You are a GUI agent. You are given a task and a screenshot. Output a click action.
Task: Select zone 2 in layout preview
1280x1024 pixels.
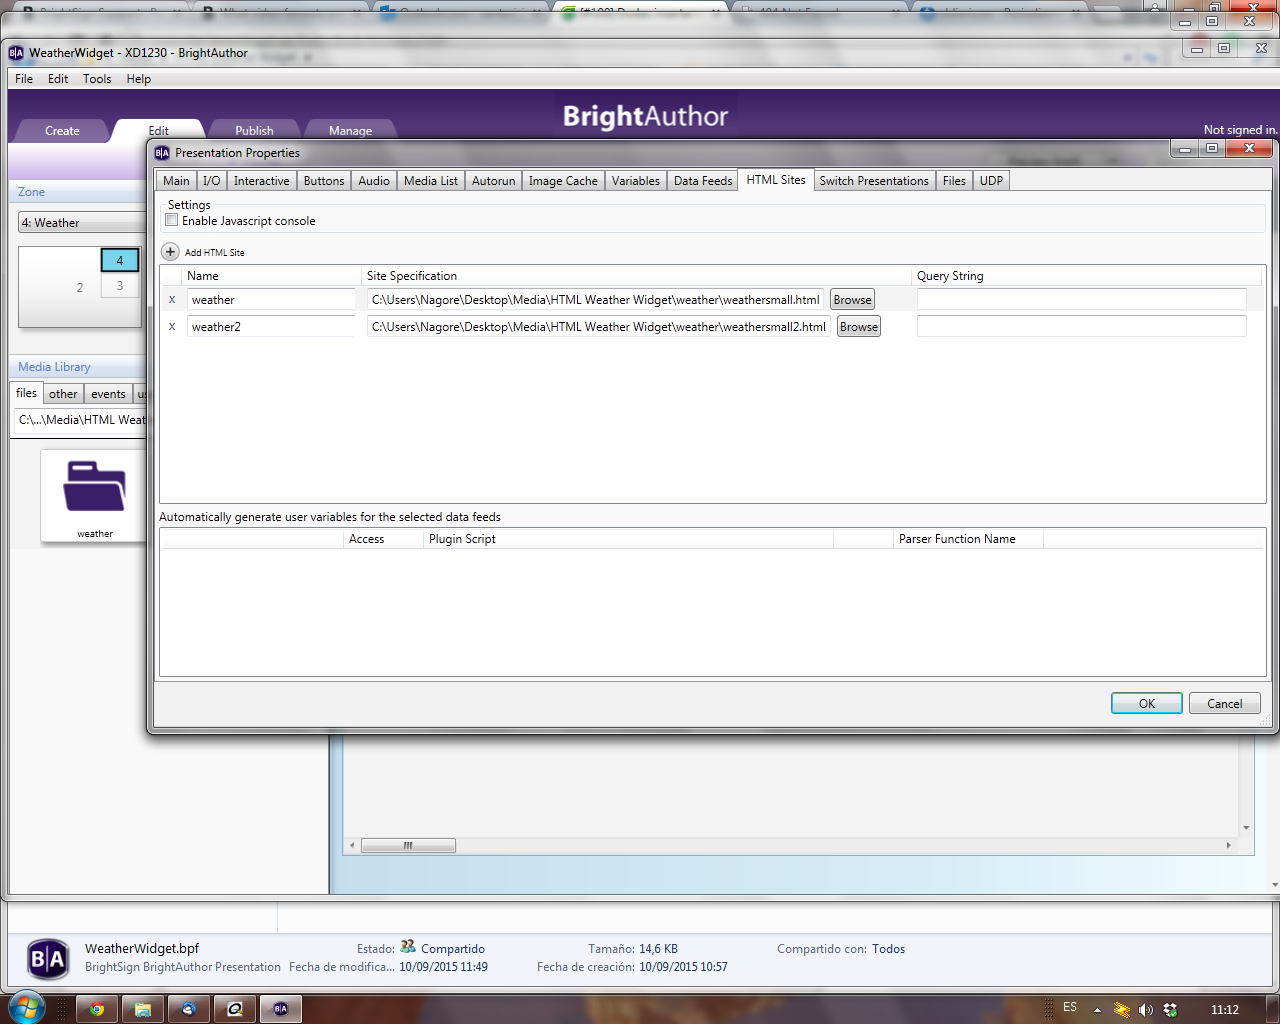(x=80, y=287)
